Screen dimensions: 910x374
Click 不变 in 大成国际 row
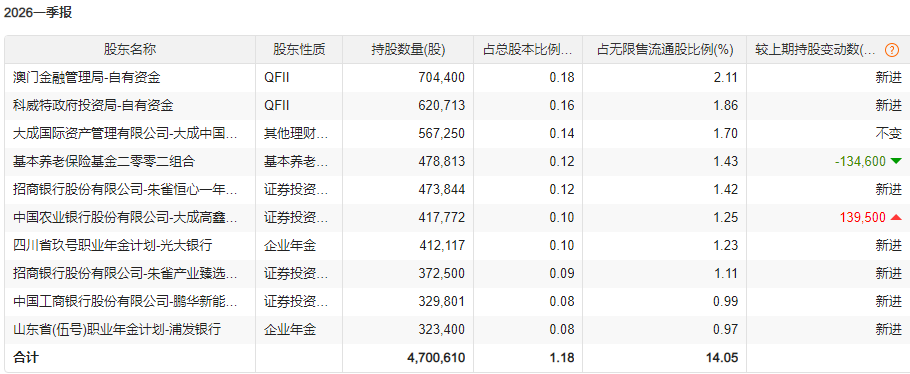tap(889, 134)
